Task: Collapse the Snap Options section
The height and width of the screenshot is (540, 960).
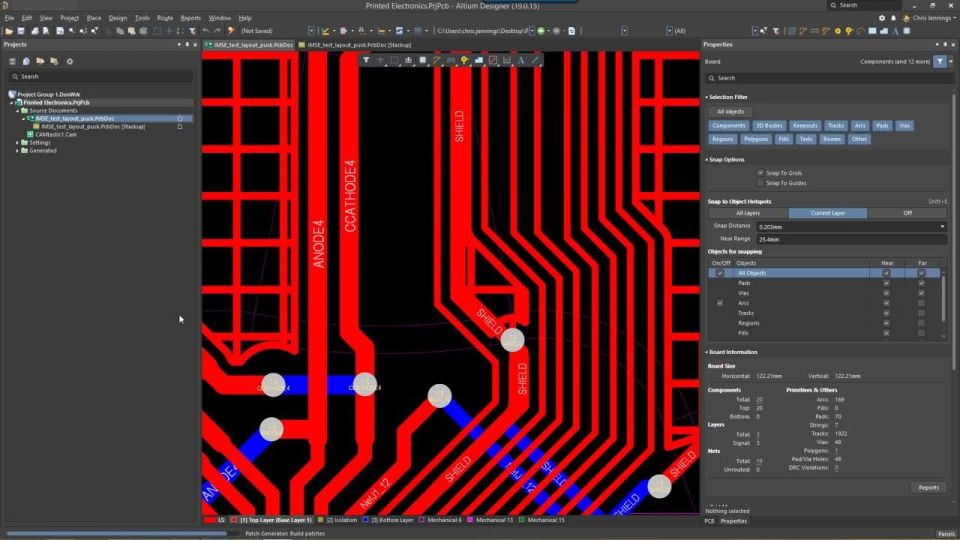Action: (x=707, y=160)
